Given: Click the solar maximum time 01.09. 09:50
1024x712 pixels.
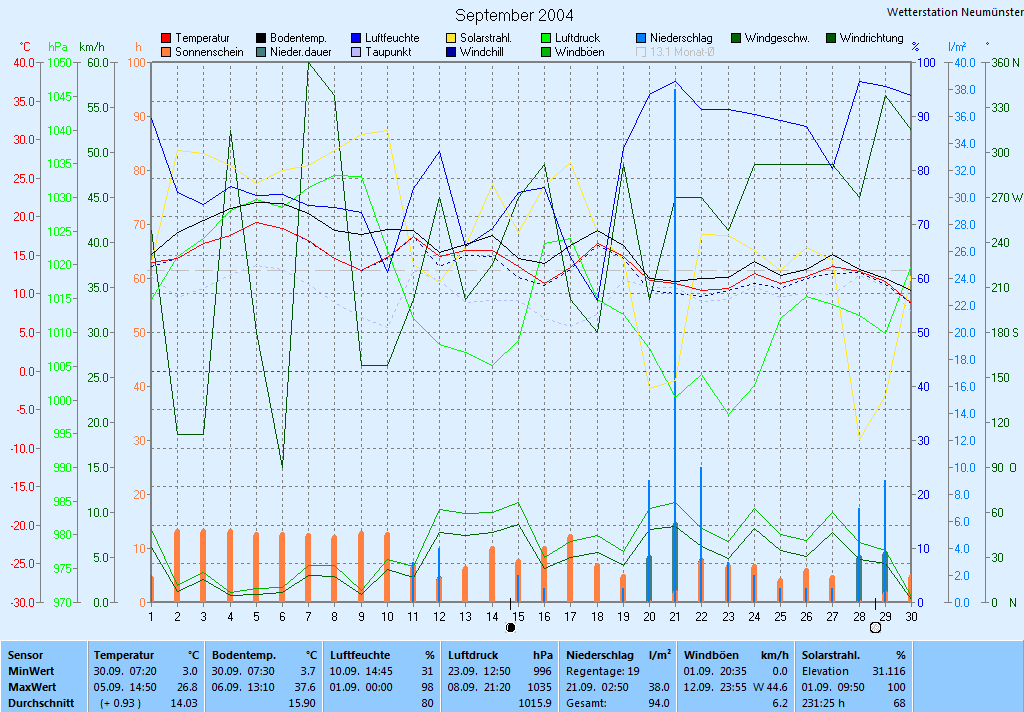Looking at the screenshot, I should point(833,687).
